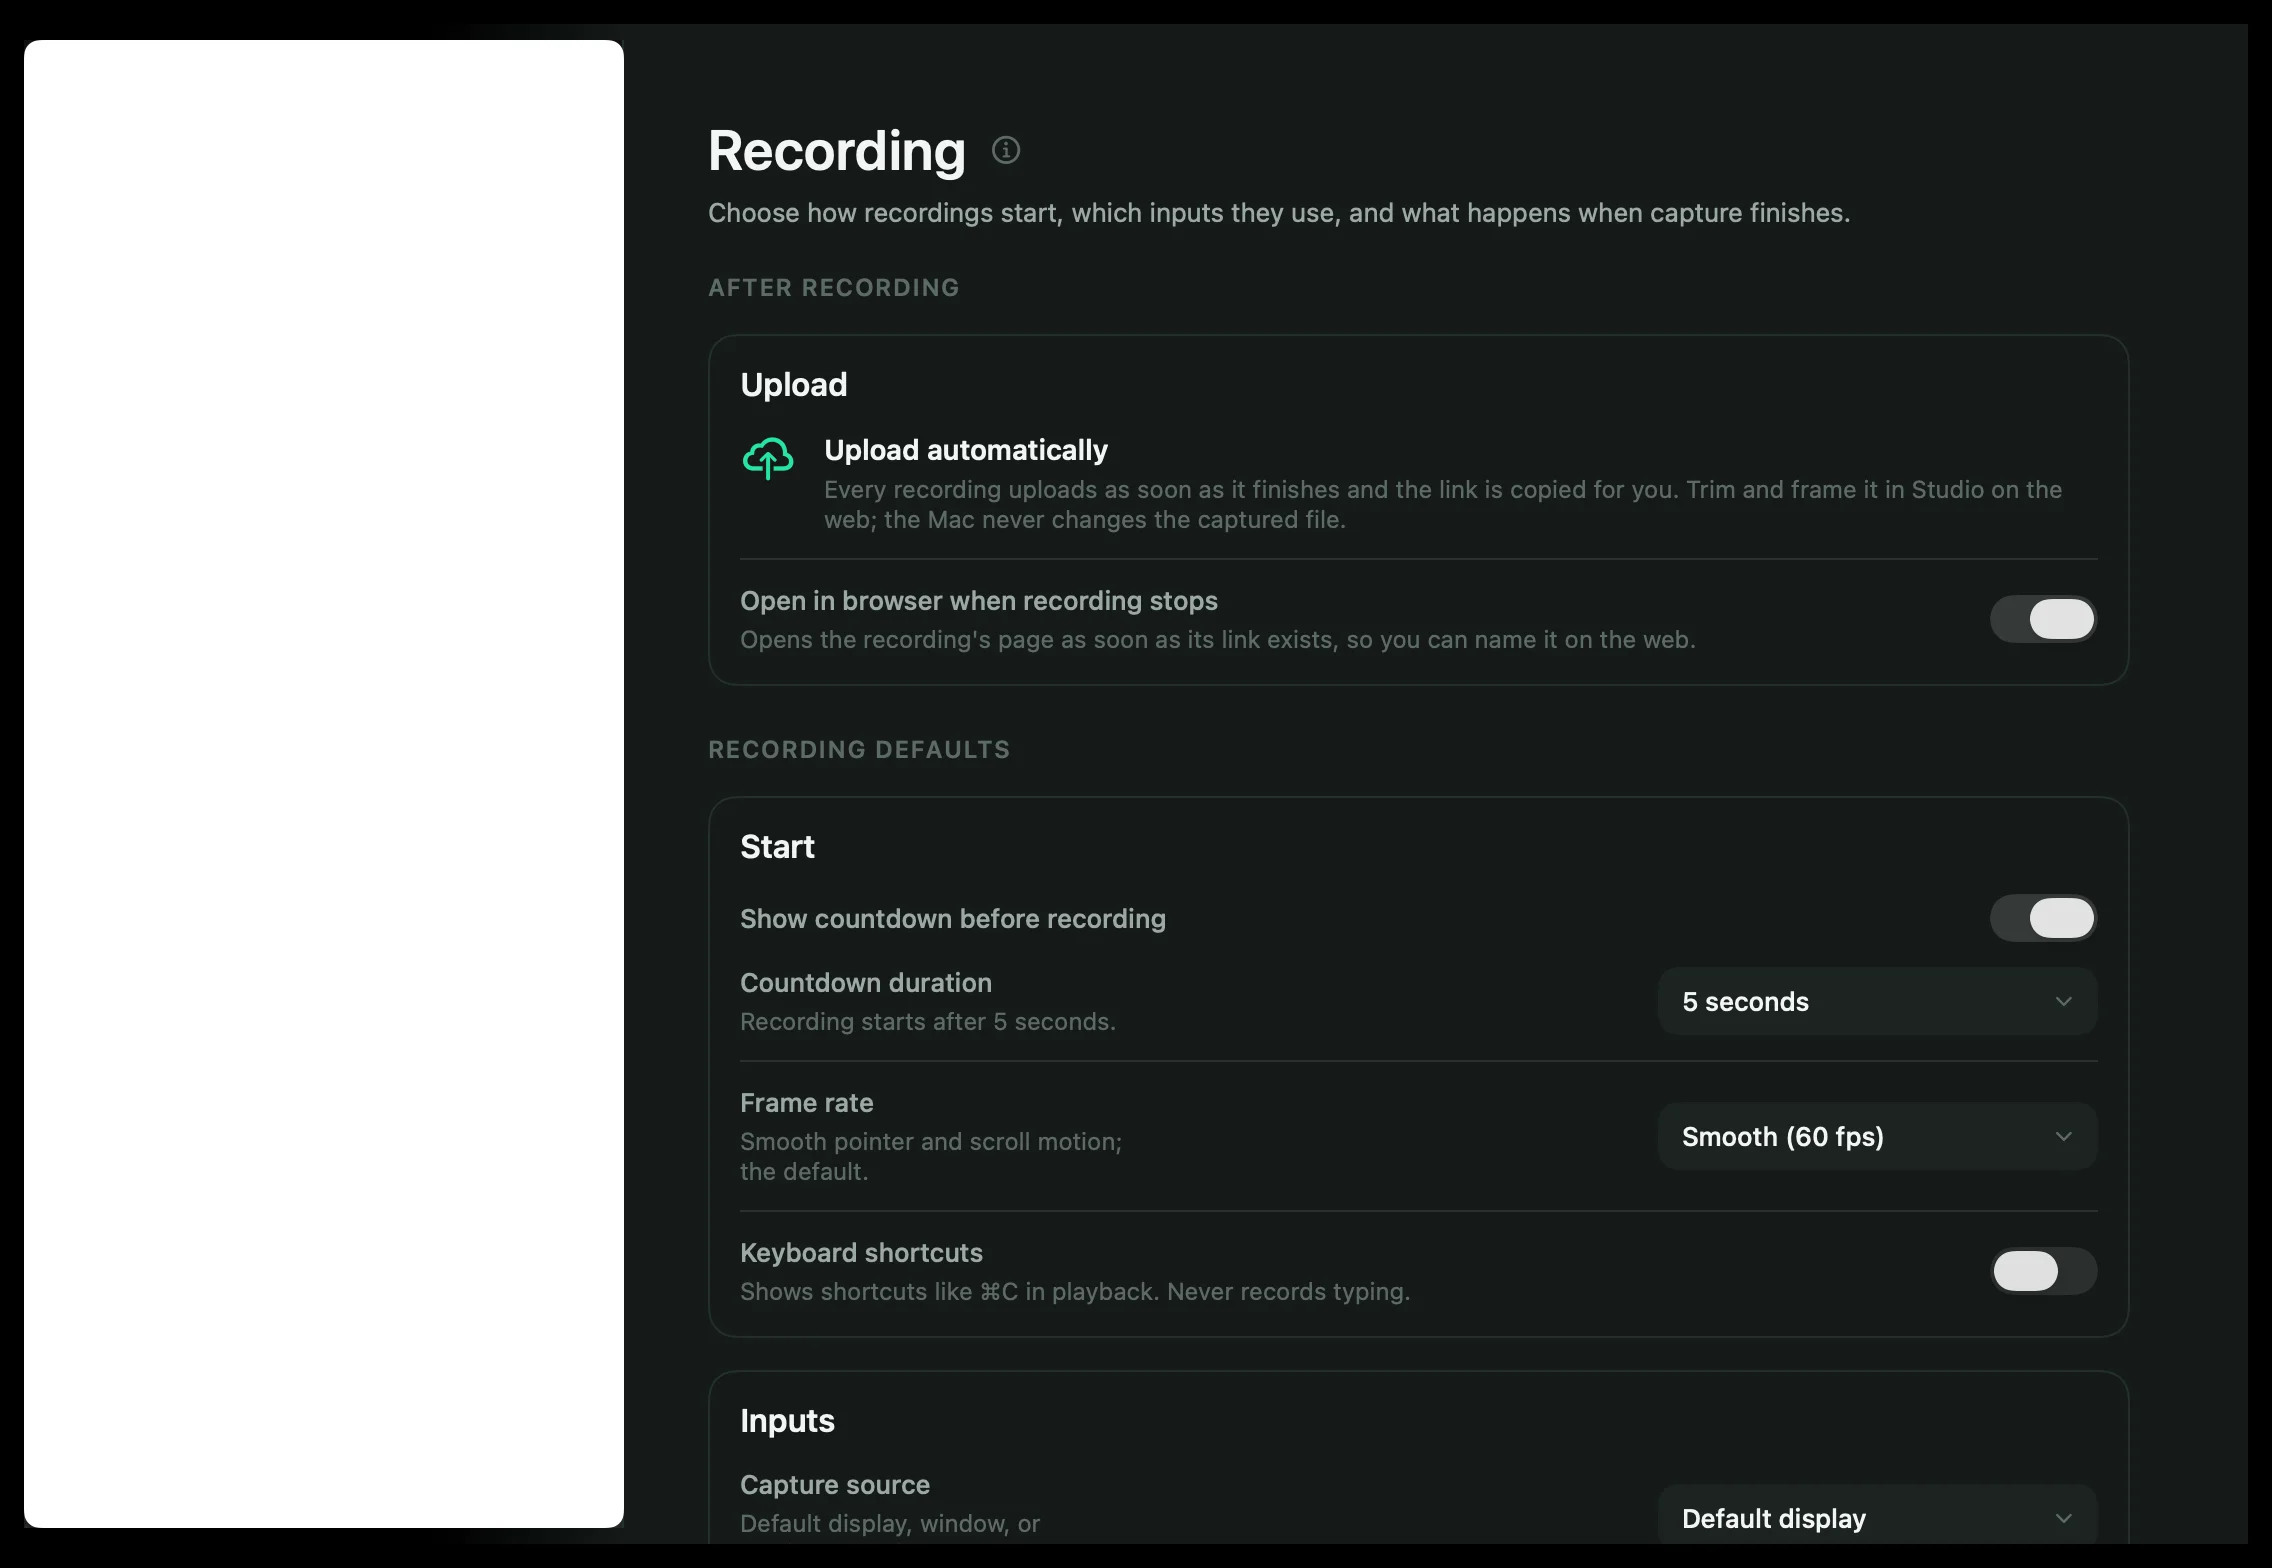Click the Frame rate label
The width and height of the screenshot is (2272, 1568).
click(x=807, y=1103)
